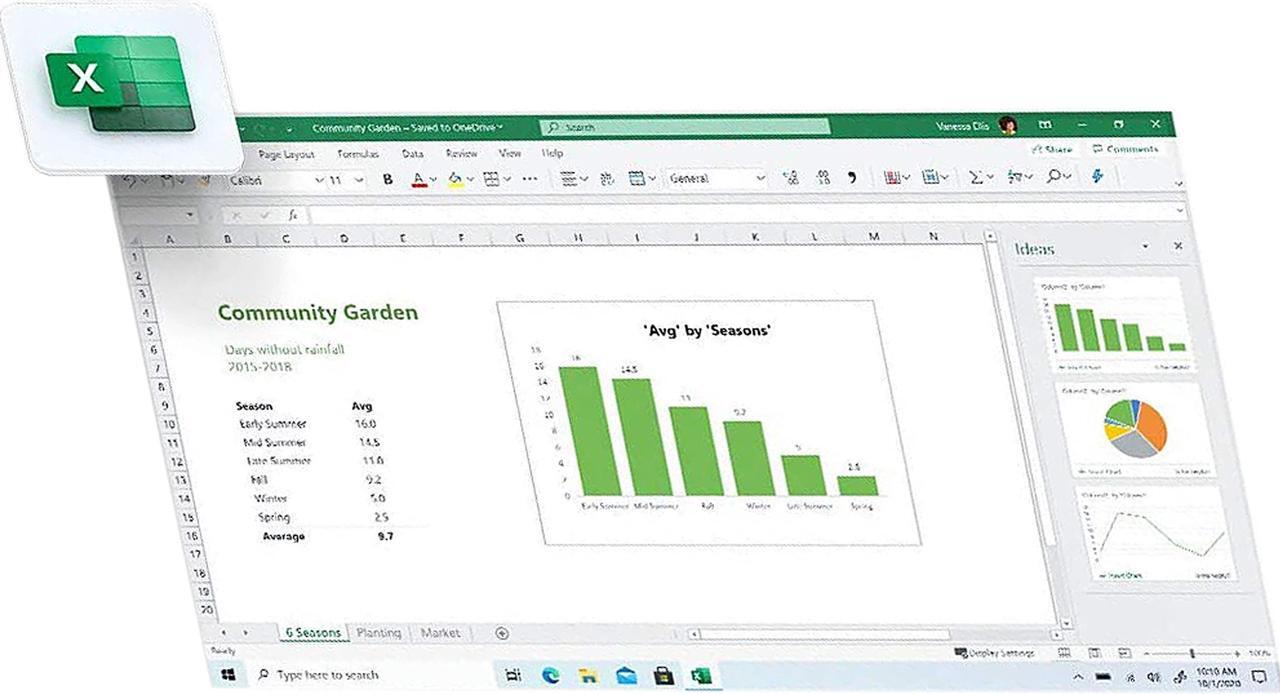Toggle bold formatting

[x=388, y=180]
